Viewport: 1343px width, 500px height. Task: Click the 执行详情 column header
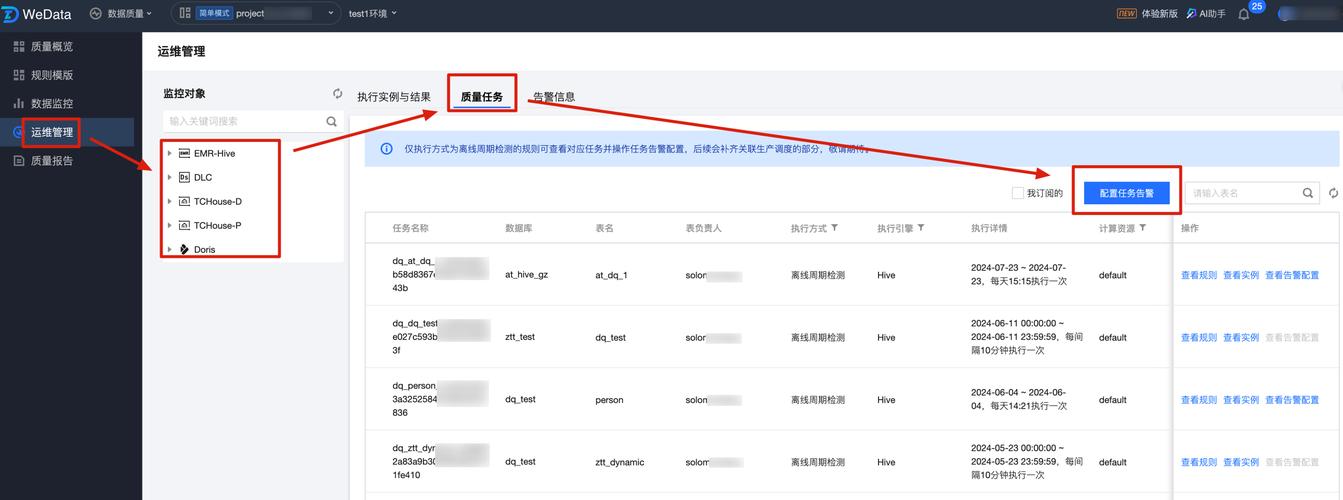point(989,228)
